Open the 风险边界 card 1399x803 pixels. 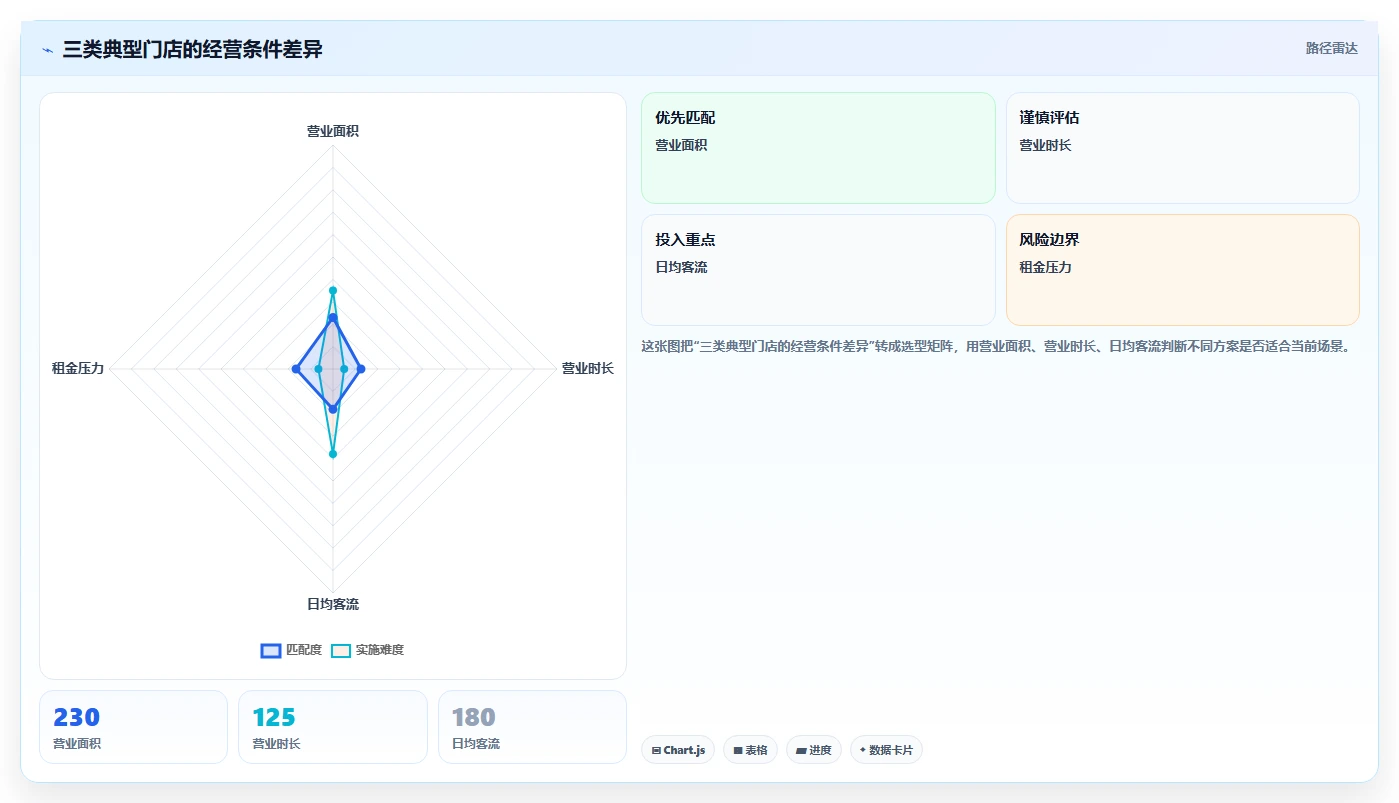point(1183,270)
